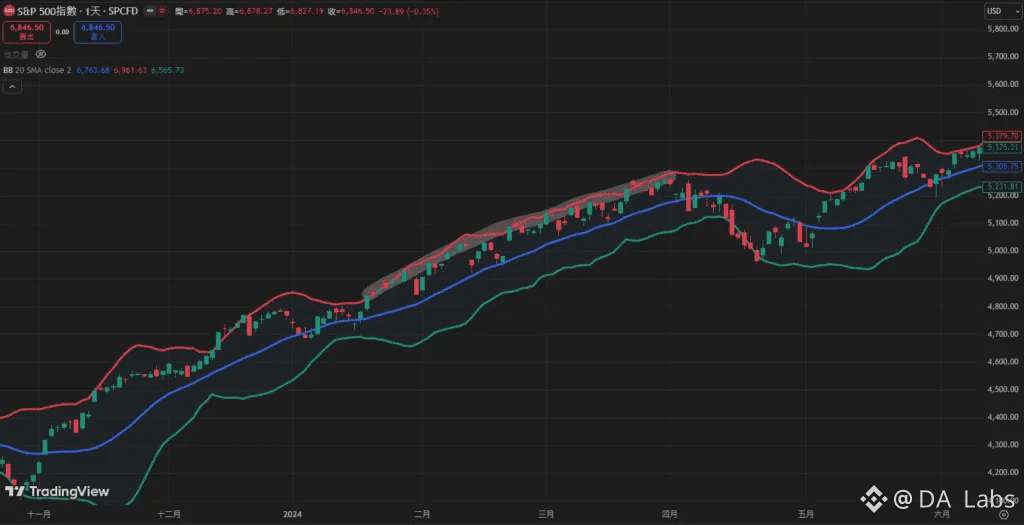
Task: Click the change value -23.89 (-0.35%)
Action: coord(407,12)
